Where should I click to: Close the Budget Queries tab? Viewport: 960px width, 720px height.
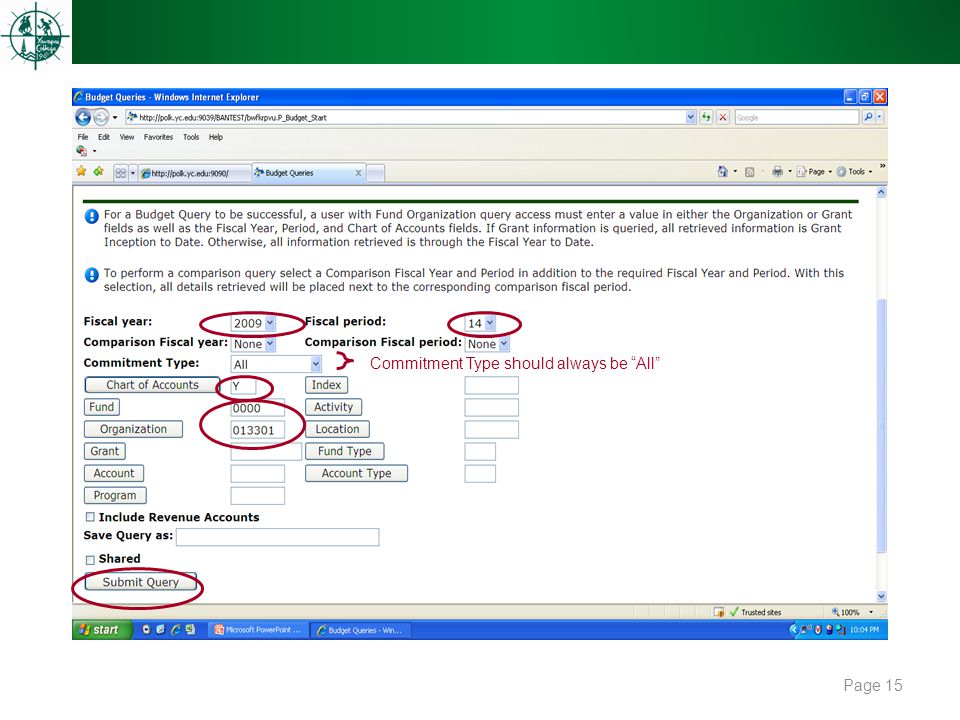click(x=358, y=173)
